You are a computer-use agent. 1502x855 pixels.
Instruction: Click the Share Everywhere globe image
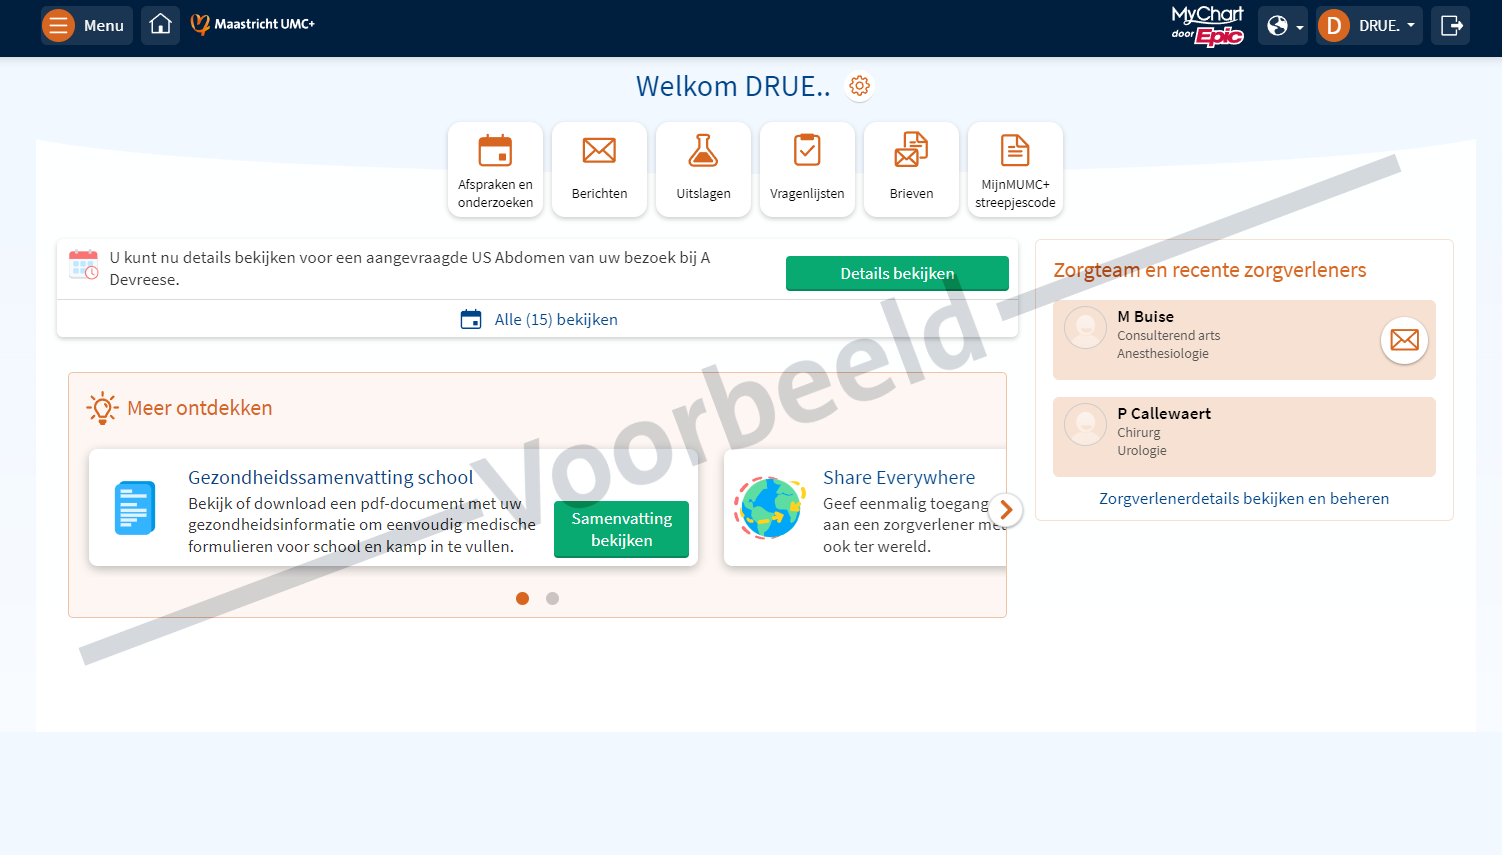point(770,508)
